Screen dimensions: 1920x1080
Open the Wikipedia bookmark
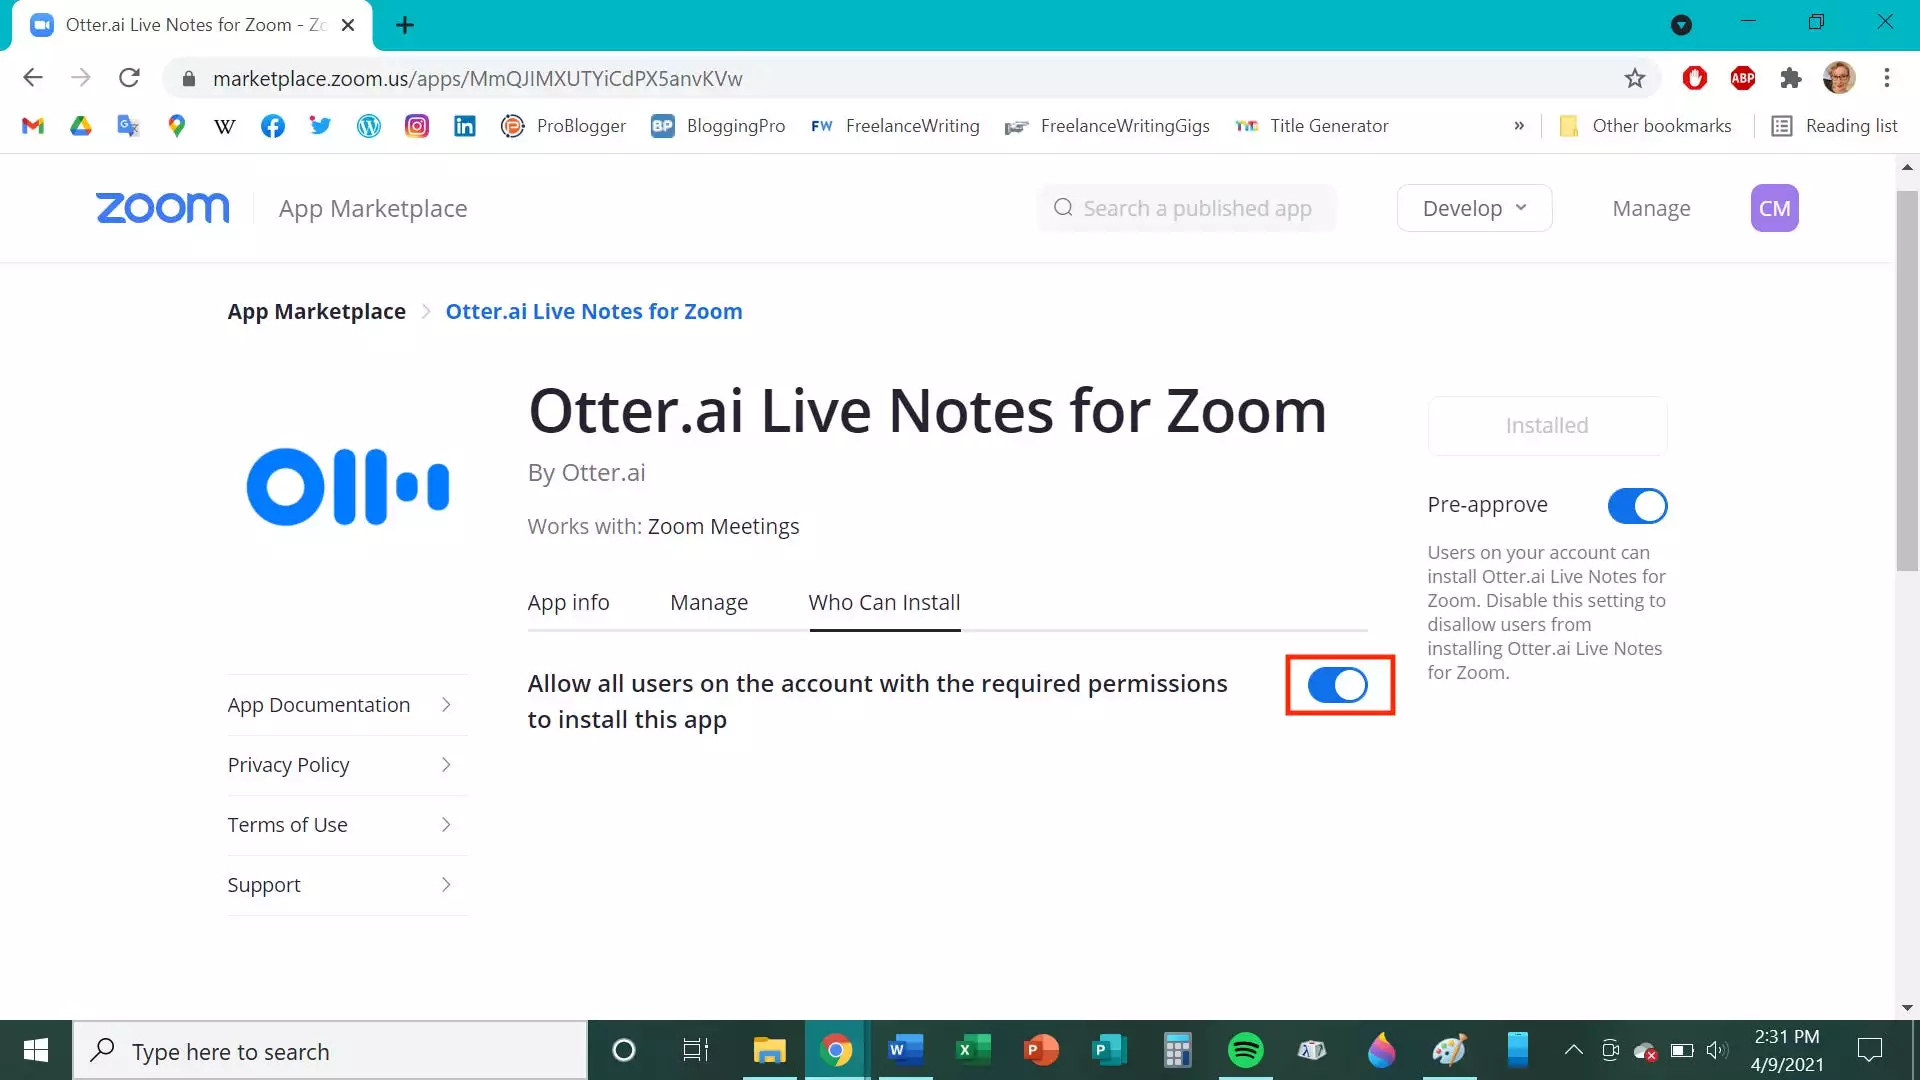point(225,126)
